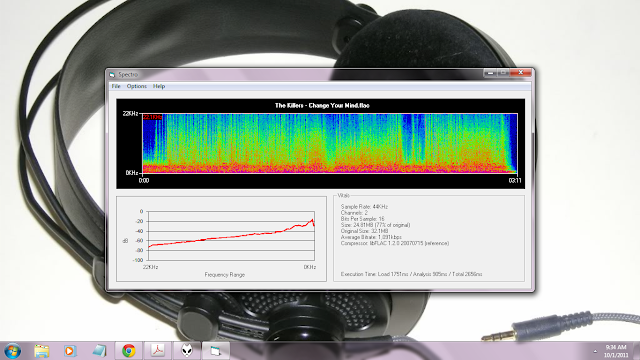The width and height of the screenshot is (640, 360).
Task: Minimize the Spectro window
Action: pos(490,73)
